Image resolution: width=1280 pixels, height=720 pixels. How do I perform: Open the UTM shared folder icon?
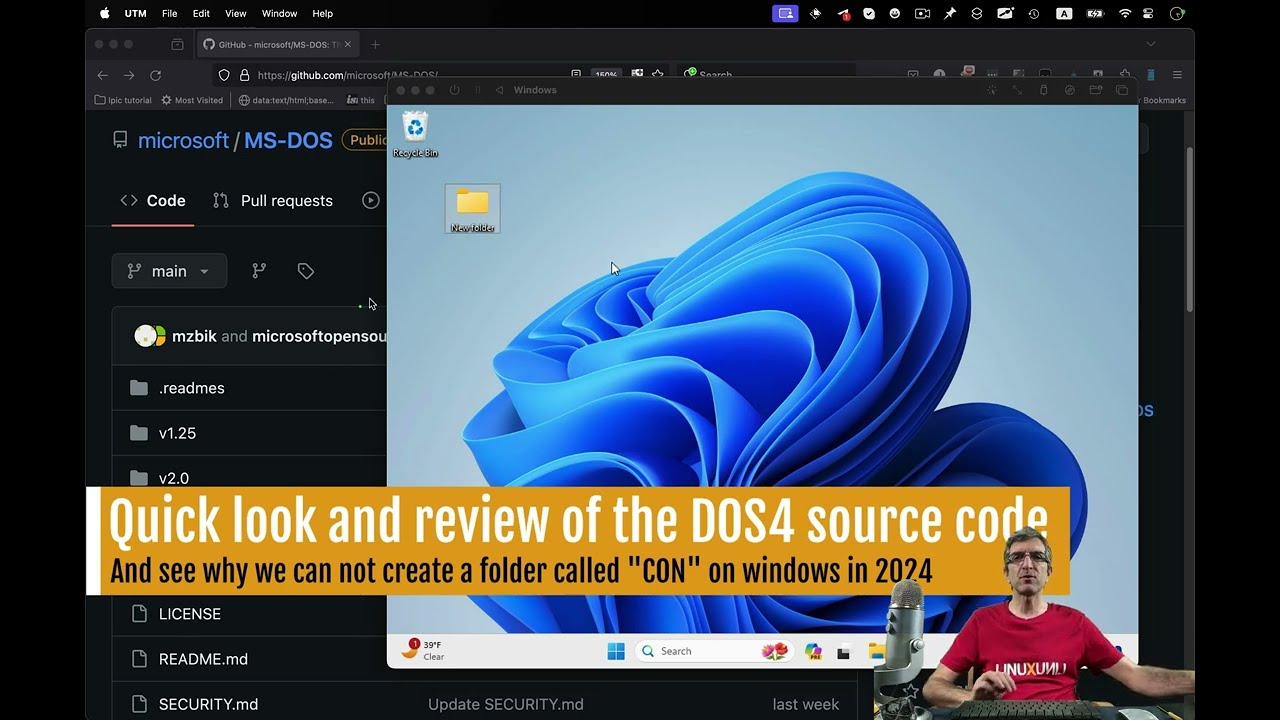1096,90
